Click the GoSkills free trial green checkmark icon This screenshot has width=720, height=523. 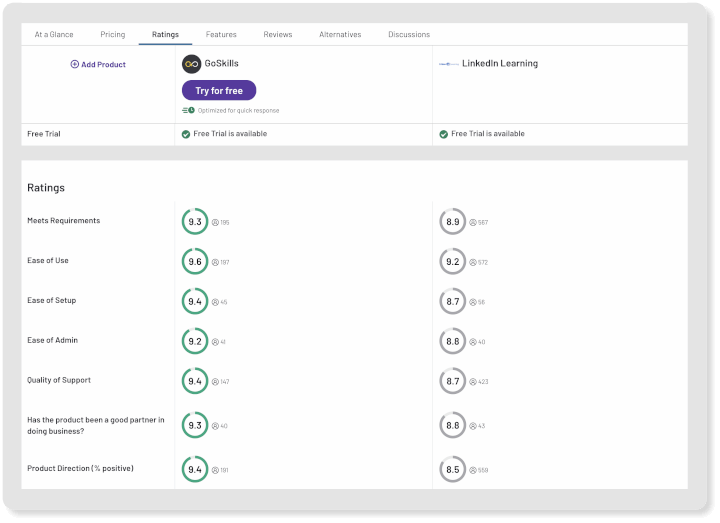click(x=186, y=134)
